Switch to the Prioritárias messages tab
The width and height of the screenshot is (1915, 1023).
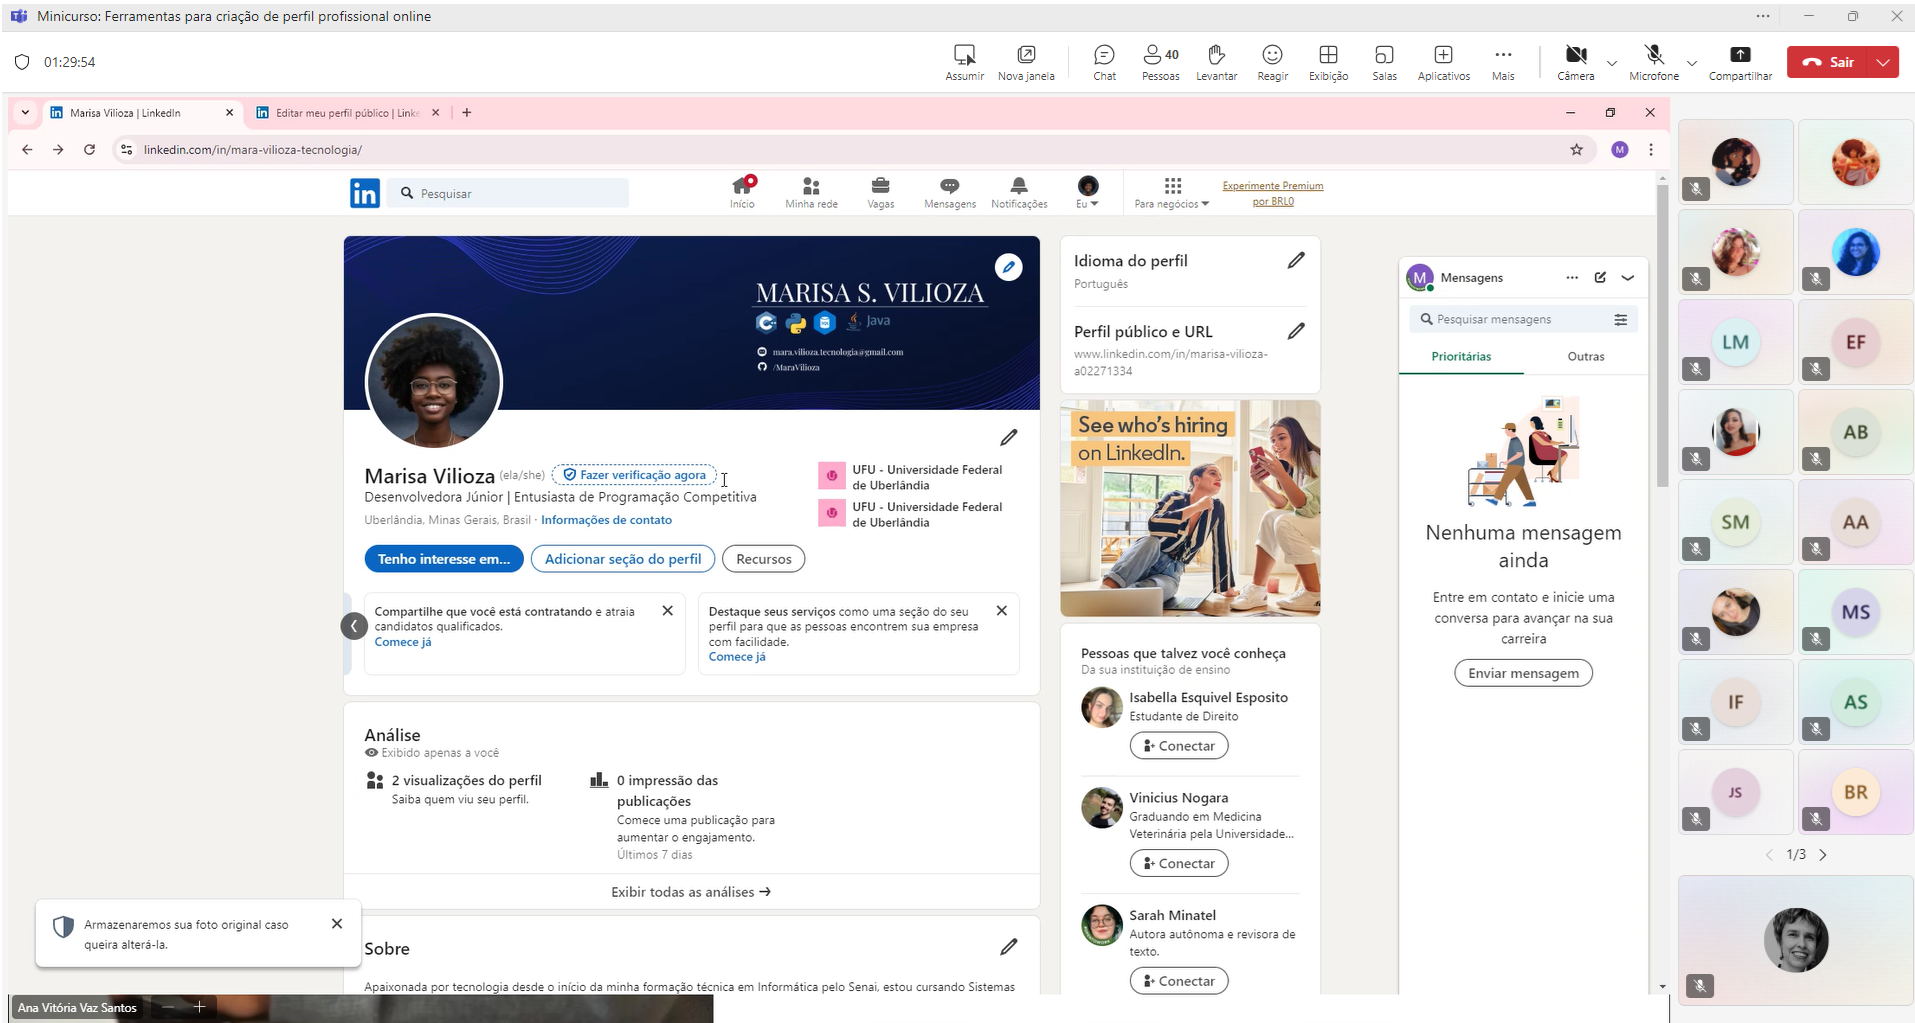point(1461,356)
